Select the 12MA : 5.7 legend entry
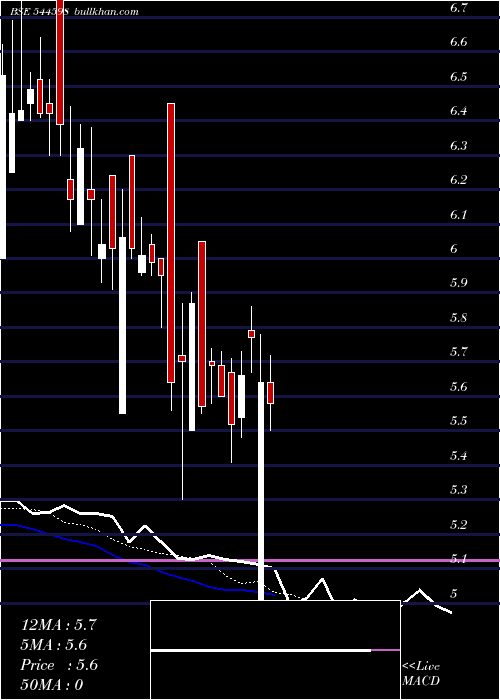Image resolution: width=500 pixels, height=700 pixels. pos(58,625)
